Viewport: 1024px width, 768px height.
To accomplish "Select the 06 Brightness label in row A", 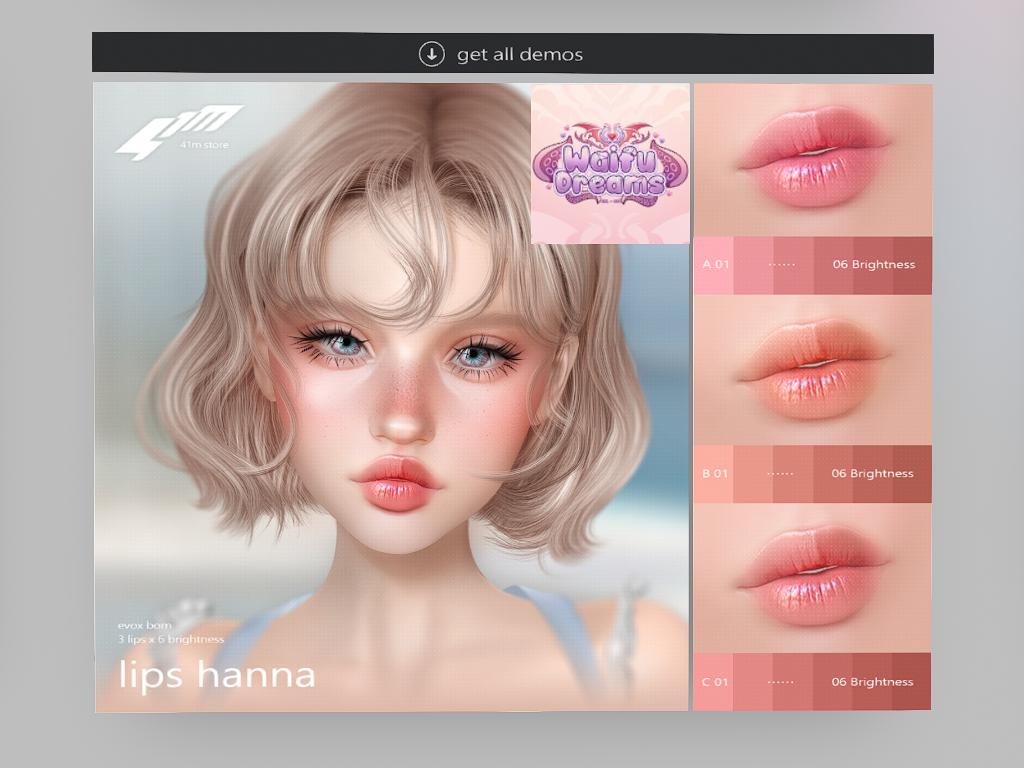I will (874, 264).
